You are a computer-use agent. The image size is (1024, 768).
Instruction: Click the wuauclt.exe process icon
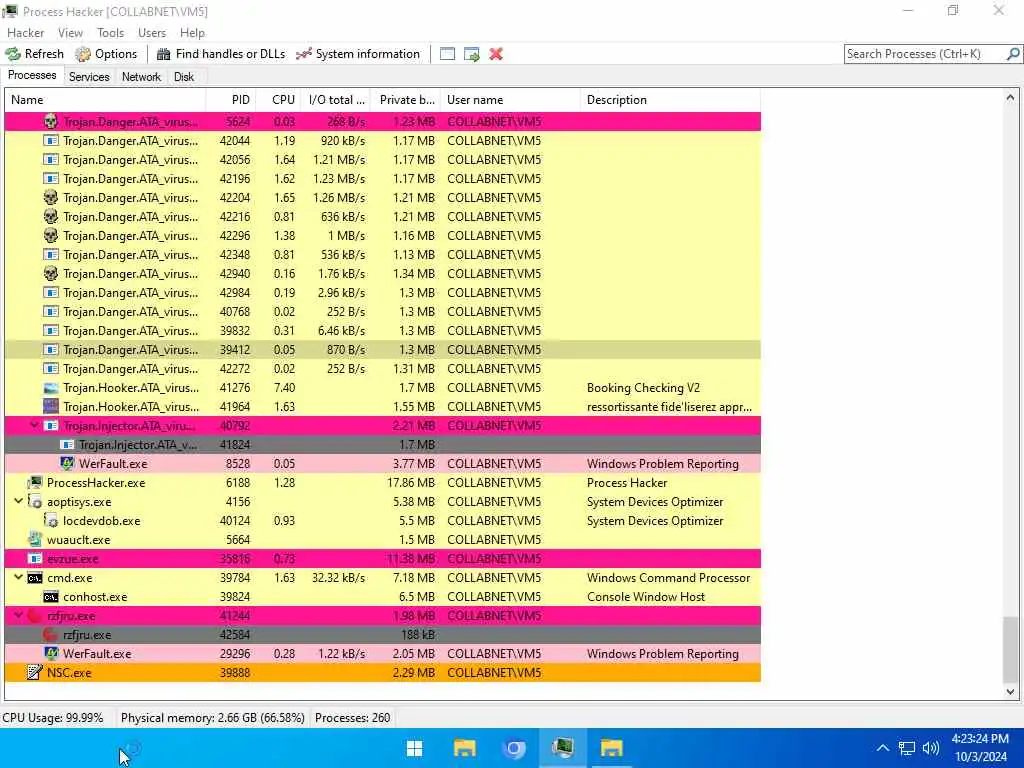(35, 539)
